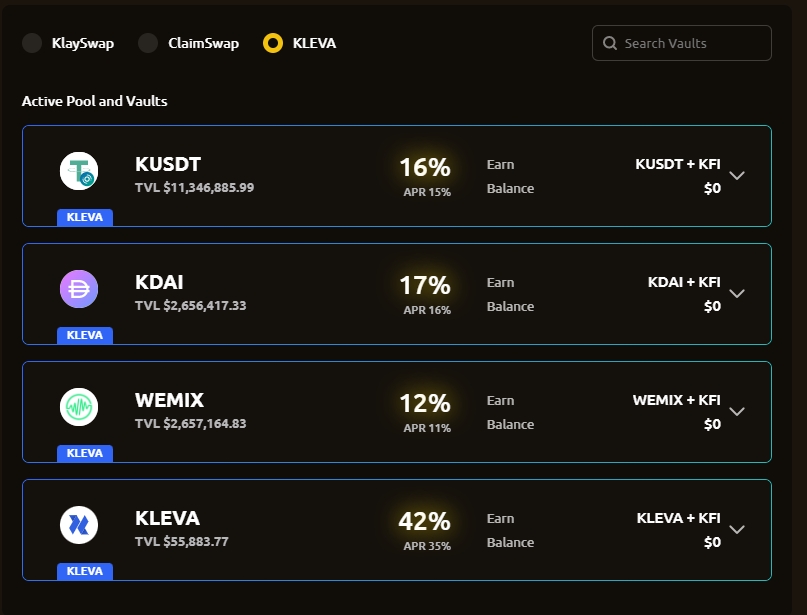Click the KUSDT Tether token icon
This screenshot has width=807, height=615.
[x=79, y=171]
